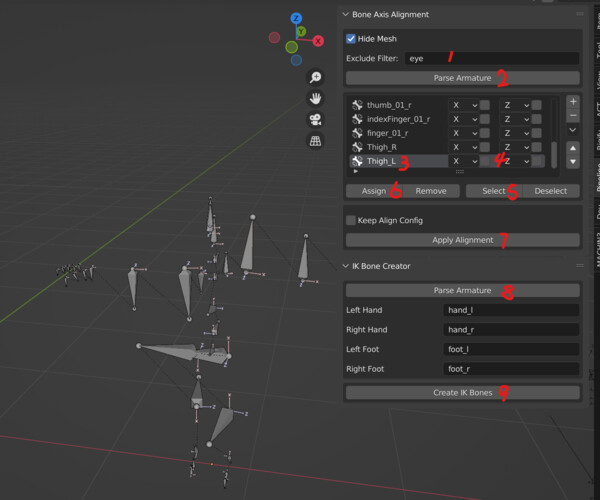This screenshot has width=600, height=500.
Task: Click Parse Armature in IK Bone Creator
Action: [463, 290]
